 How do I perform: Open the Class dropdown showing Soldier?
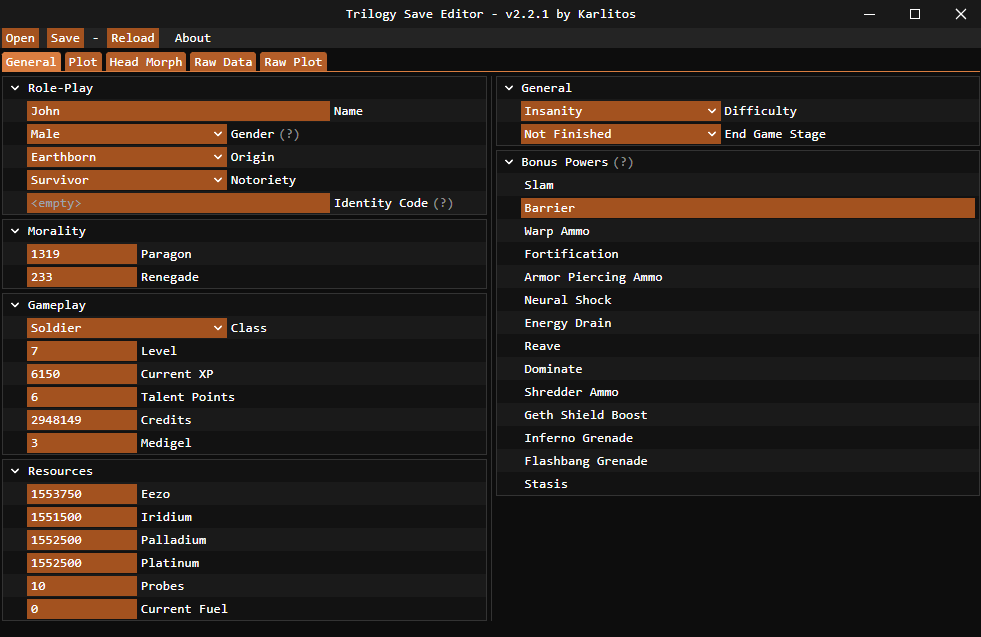pos(126,328)
